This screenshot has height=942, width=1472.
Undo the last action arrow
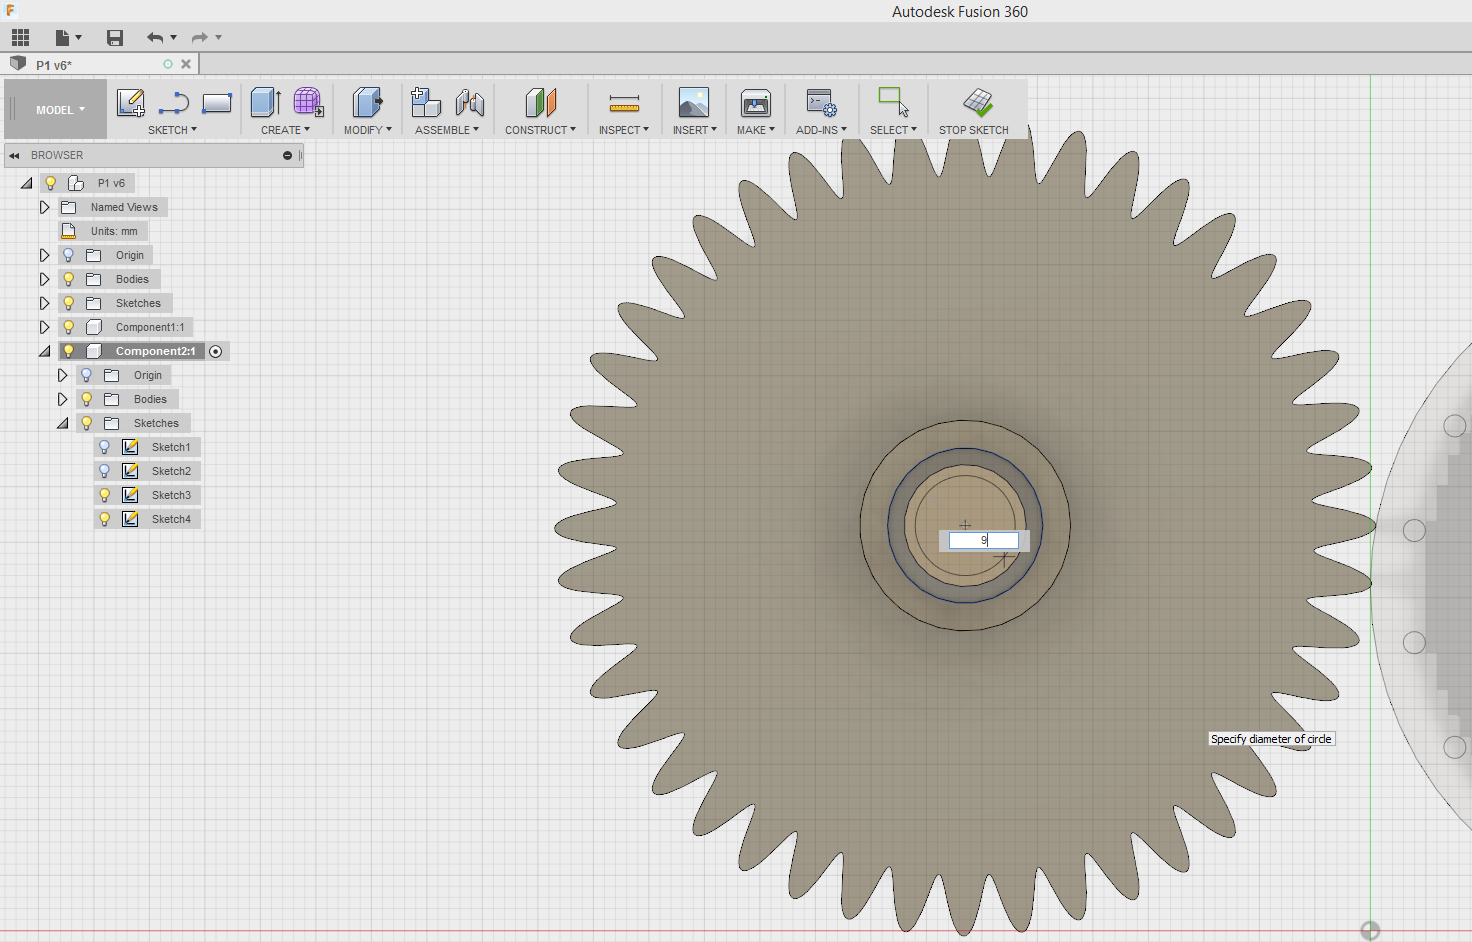(155, 38)
